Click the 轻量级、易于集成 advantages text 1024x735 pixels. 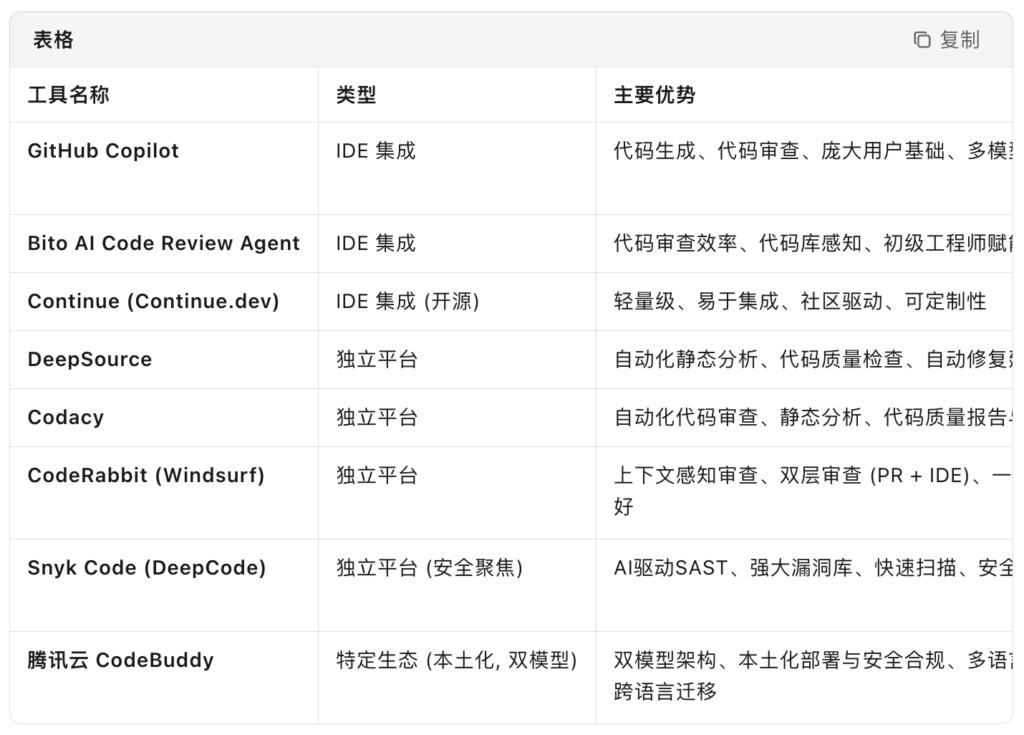[x=800, y=301]
